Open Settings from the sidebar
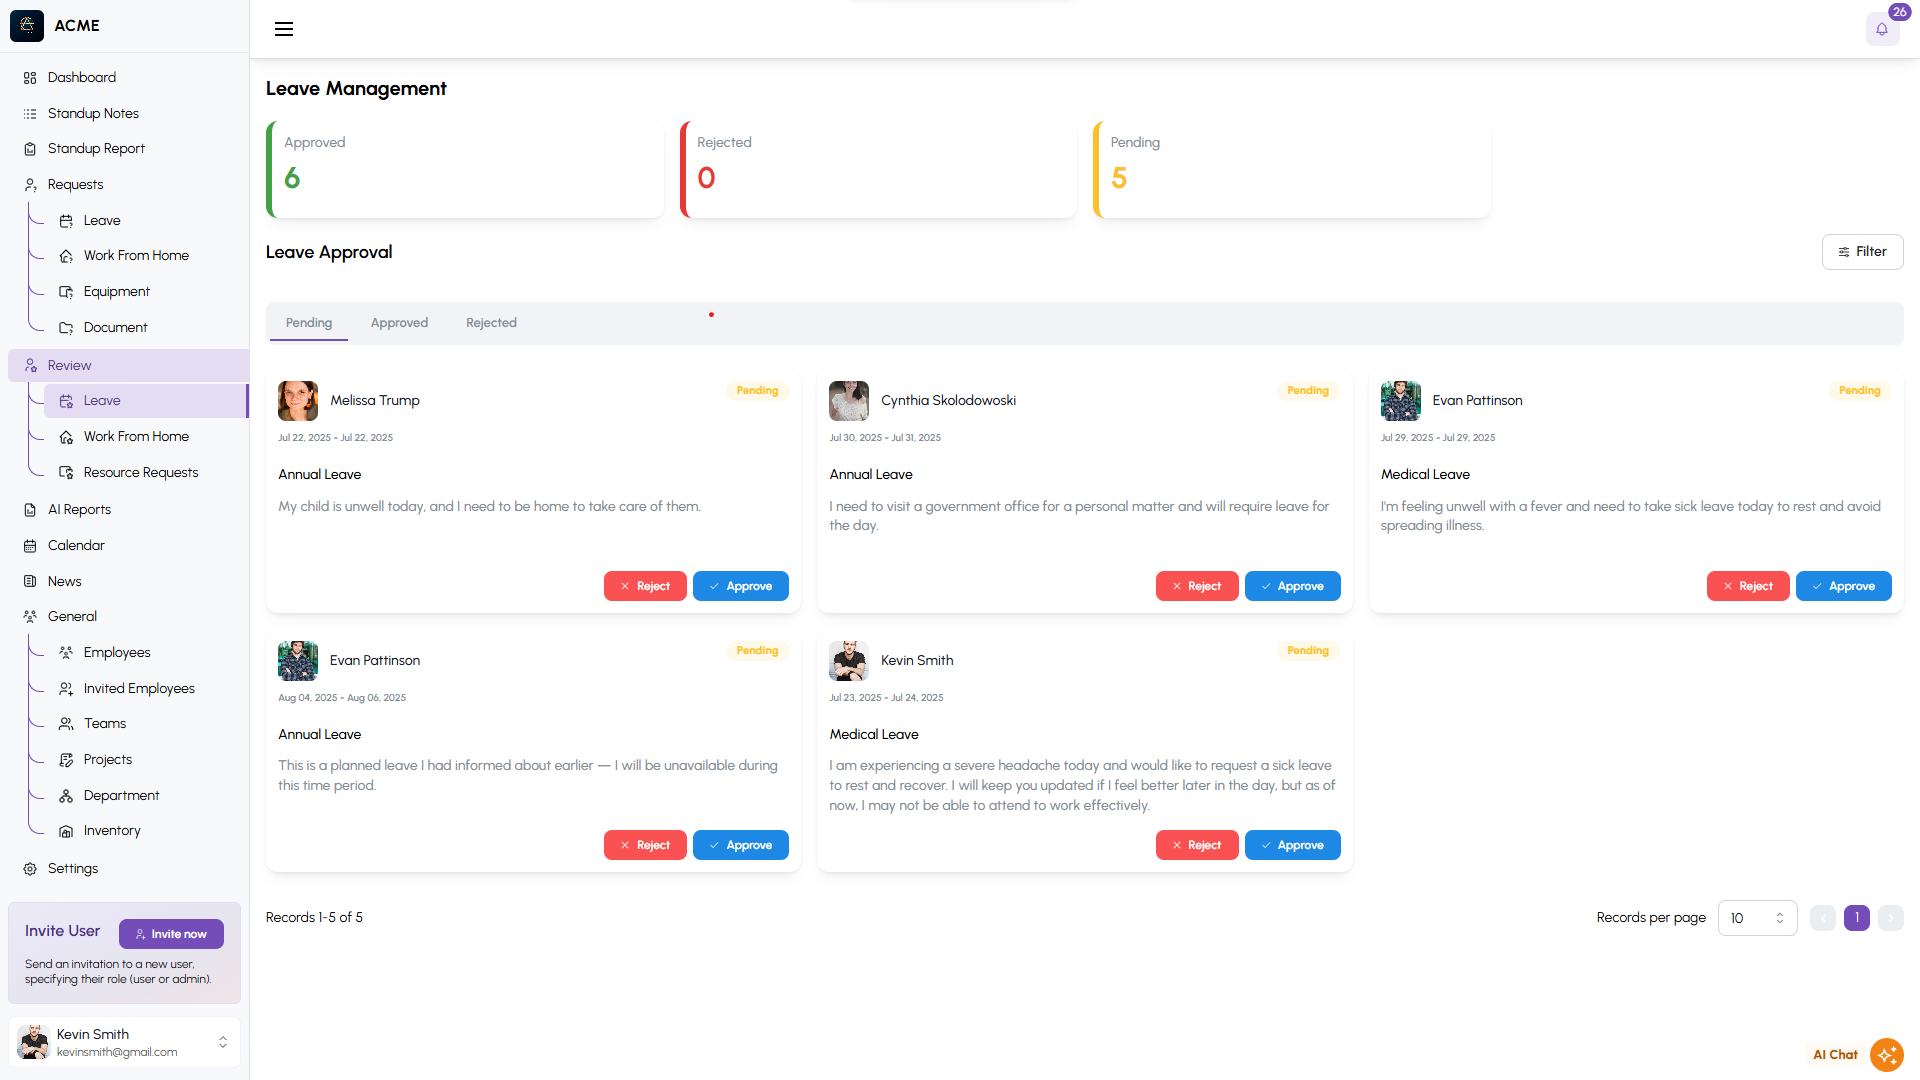1920x1080 pixels. [x=72, y=869]
